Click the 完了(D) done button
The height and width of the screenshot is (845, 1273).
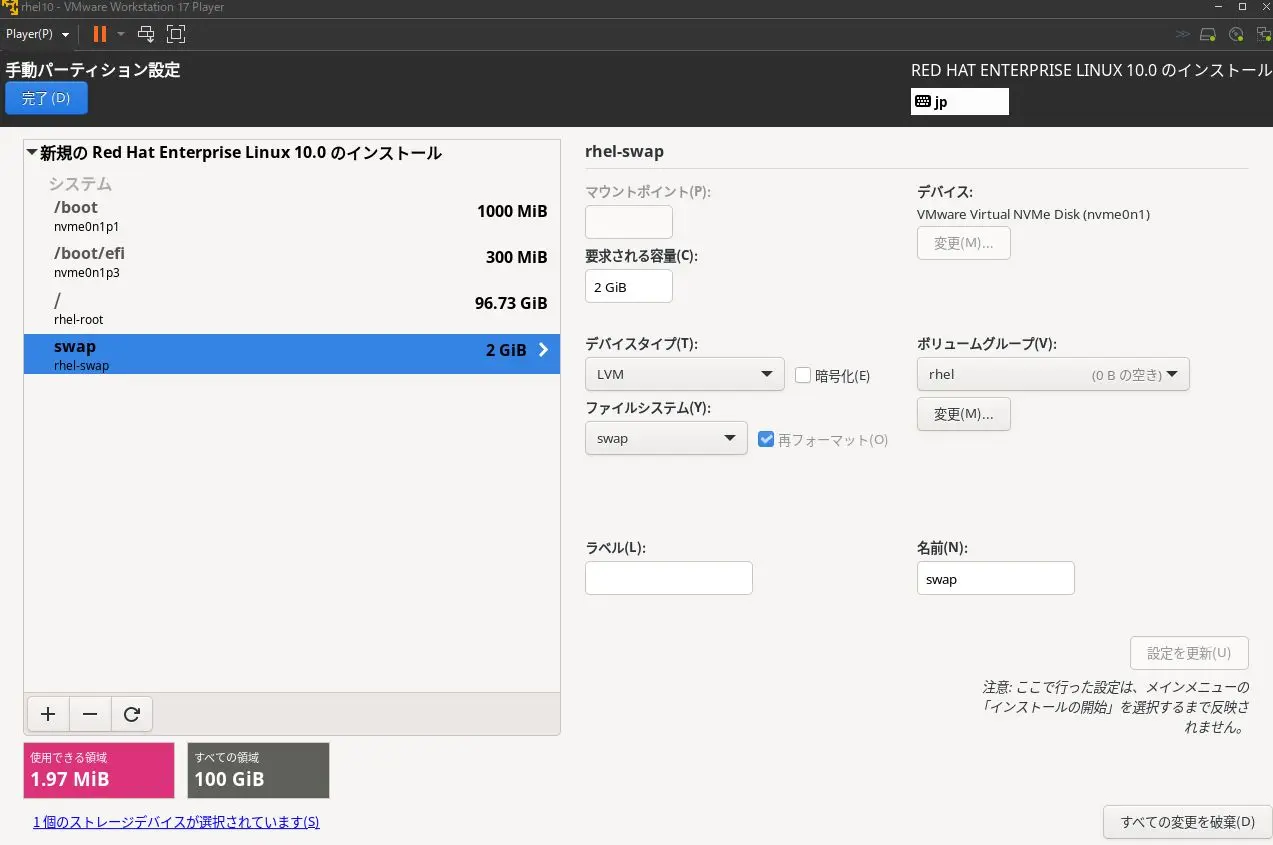pyautogui.click(x=46, y=98)
